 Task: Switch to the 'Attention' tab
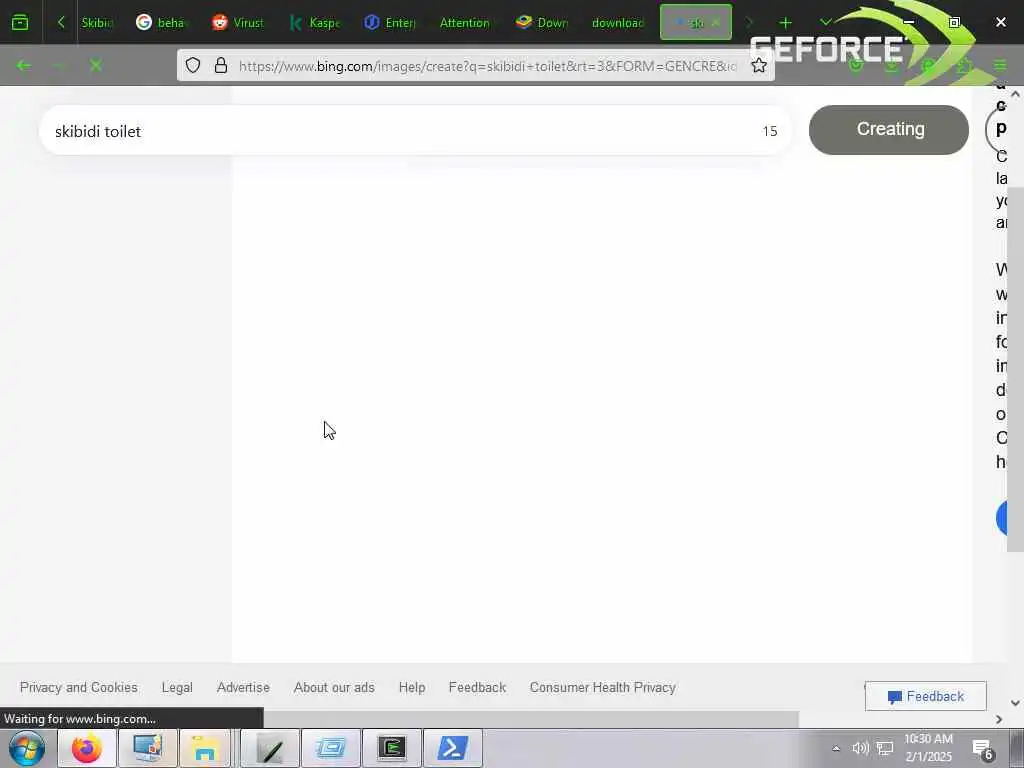click(465, 23)
